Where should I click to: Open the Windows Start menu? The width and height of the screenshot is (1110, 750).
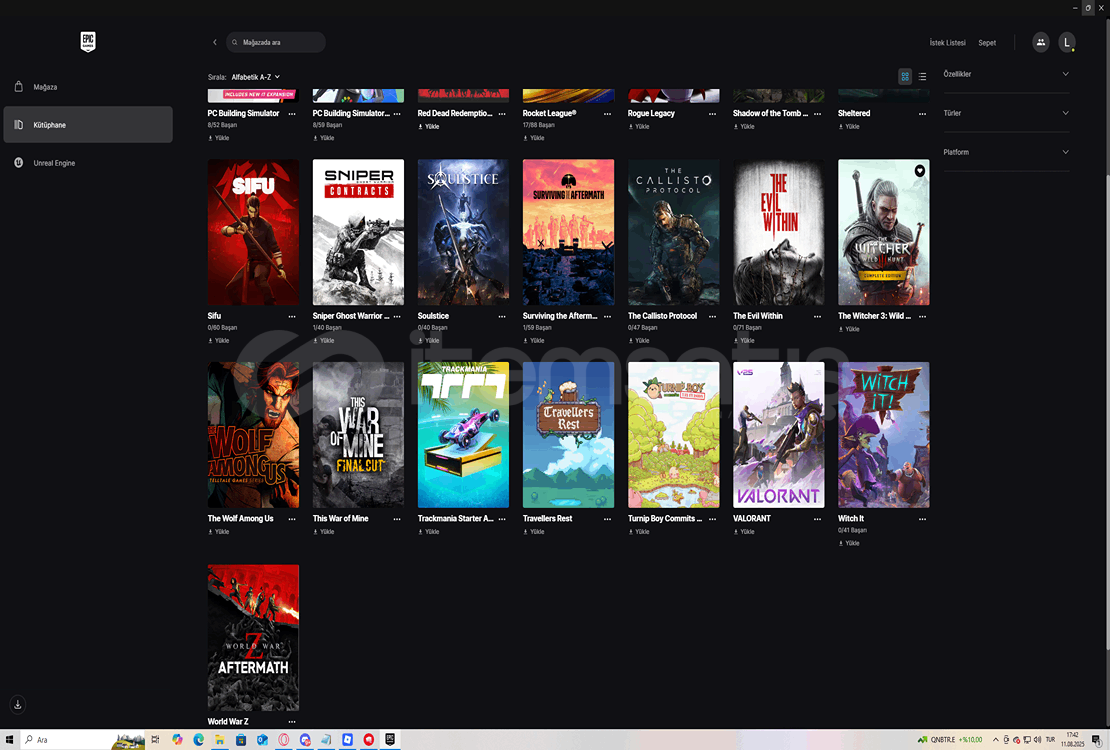point(9,739)
